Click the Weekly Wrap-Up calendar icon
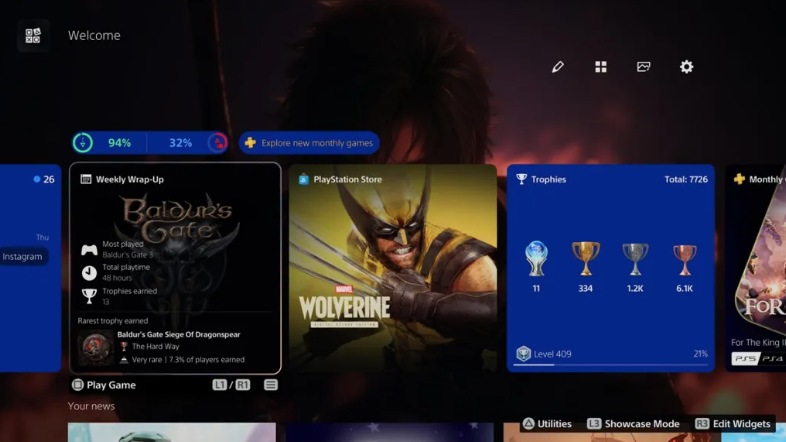 click(x=86, y=179)
